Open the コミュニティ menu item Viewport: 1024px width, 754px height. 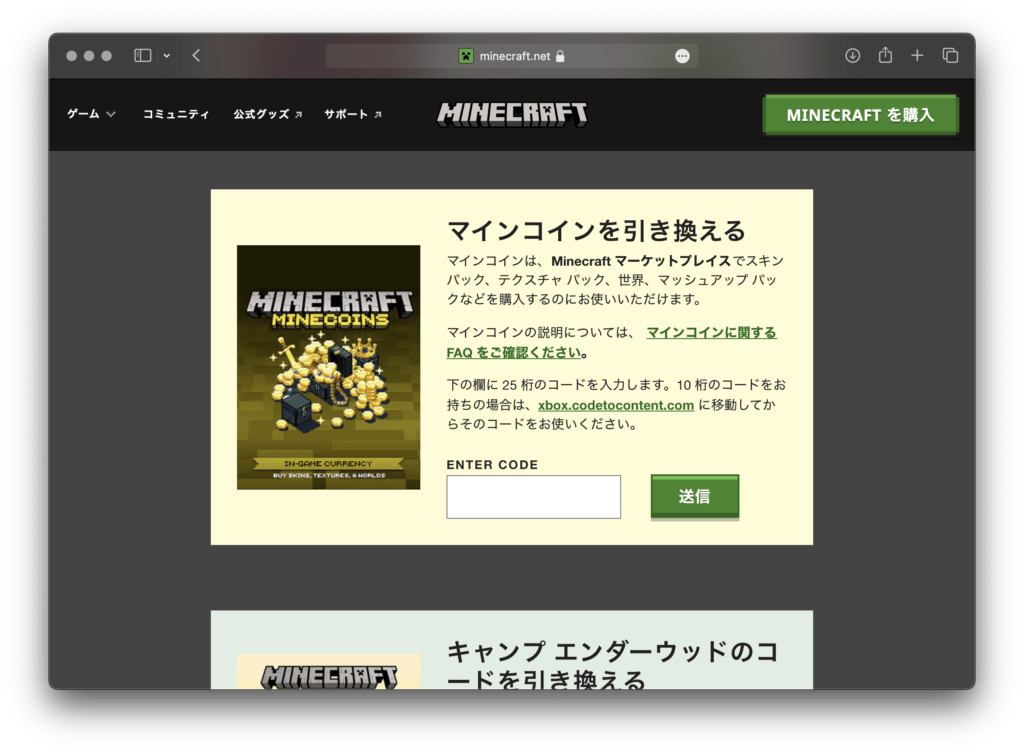click(176, 114)
